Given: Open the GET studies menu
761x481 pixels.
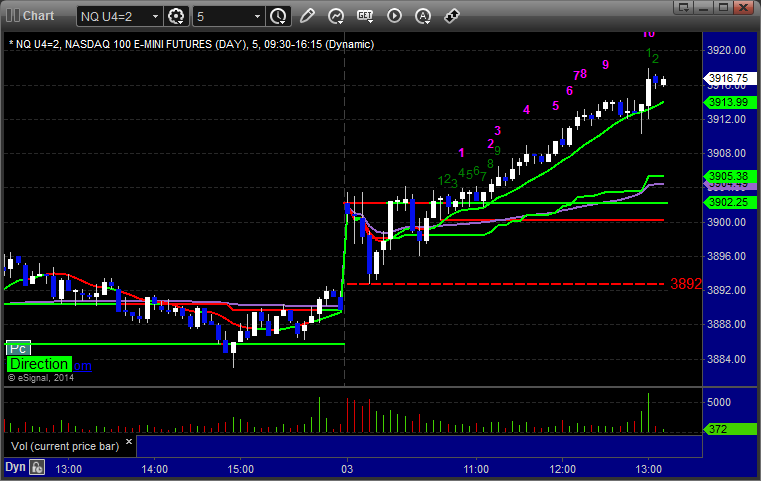Looking at the screenshot, I should [x=365, y=16].
